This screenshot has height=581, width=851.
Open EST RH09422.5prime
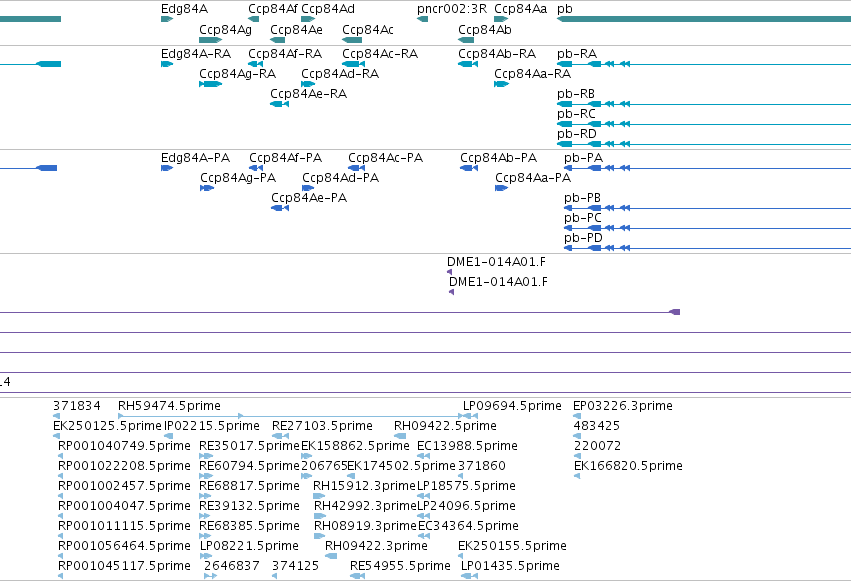tap(445, 426)
